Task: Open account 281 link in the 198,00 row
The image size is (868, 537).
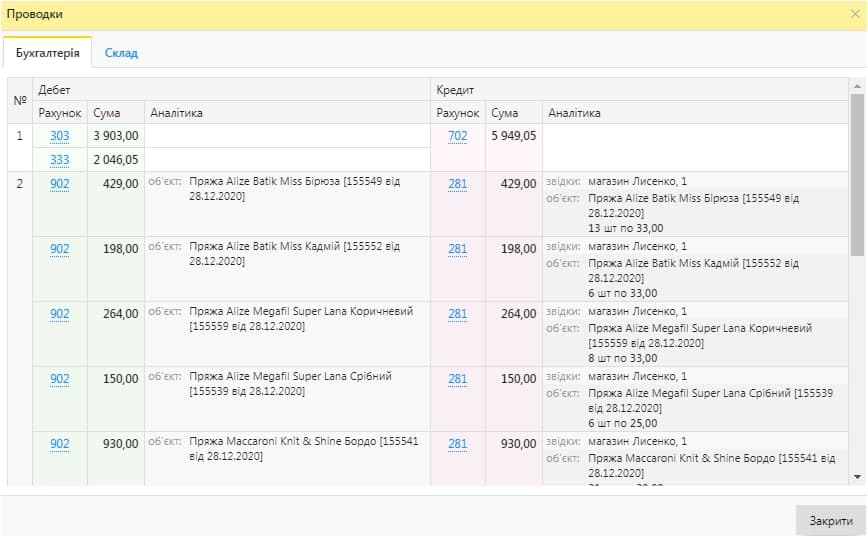Action: 458,249
